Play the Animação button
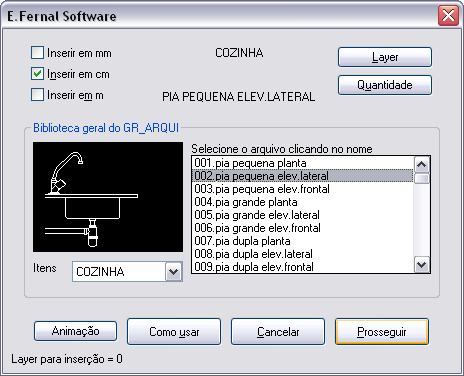Screen dimensions: 464x376 point(75,331)
